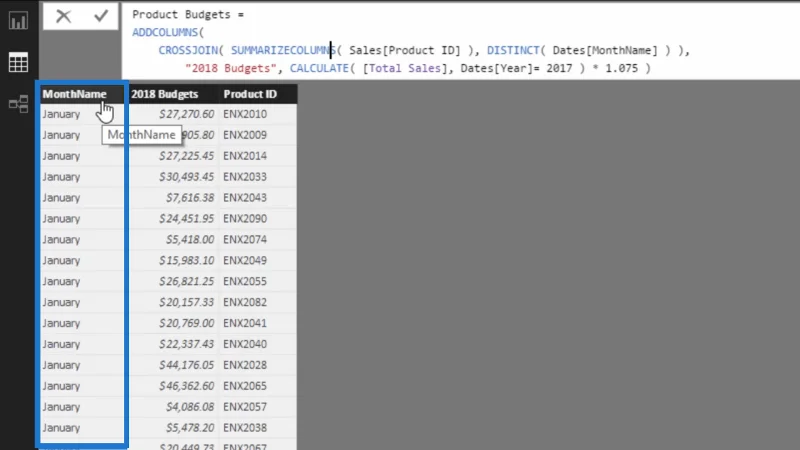Open the Report view icon

[x=18, y=20]
